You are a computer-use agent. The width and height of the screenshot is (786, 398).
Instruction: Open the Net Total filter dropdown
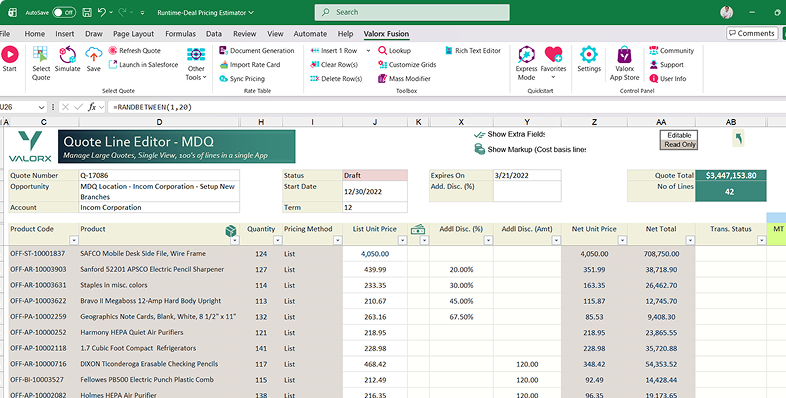690,241
